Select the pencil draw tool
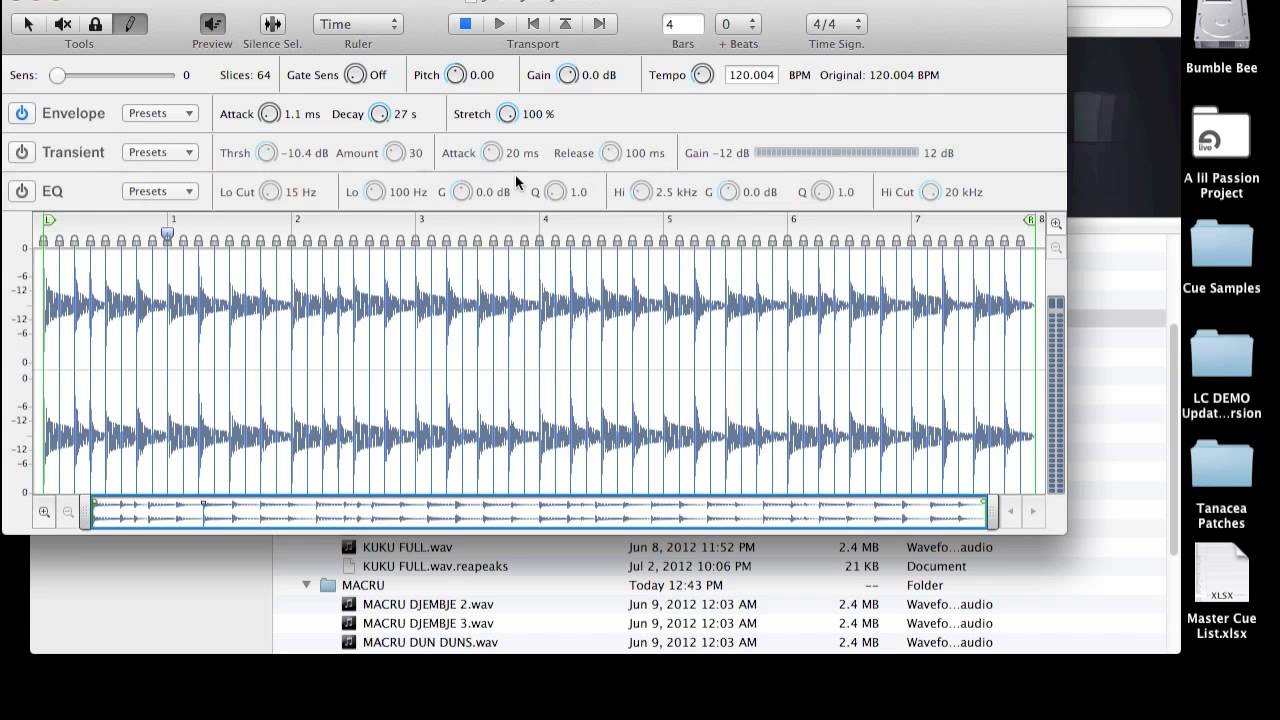Image resolution: width=1280 pixels, height=720 pixels. 129,24
